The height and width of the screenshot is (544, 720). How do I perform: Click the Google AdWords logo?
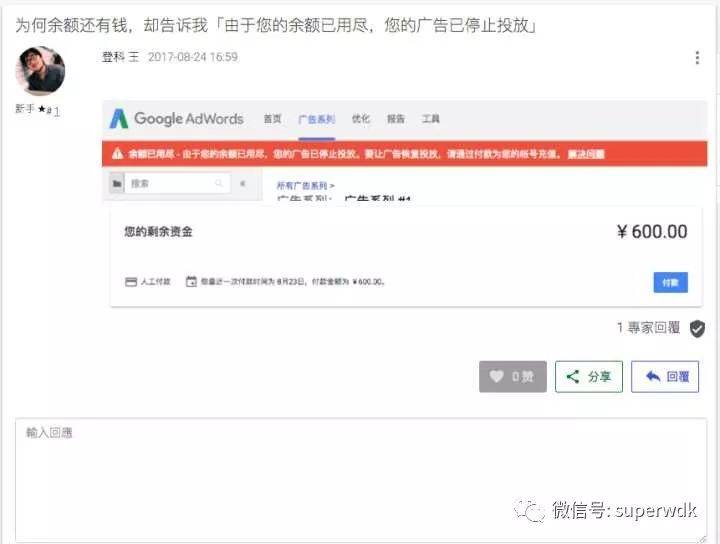[177, 118]
